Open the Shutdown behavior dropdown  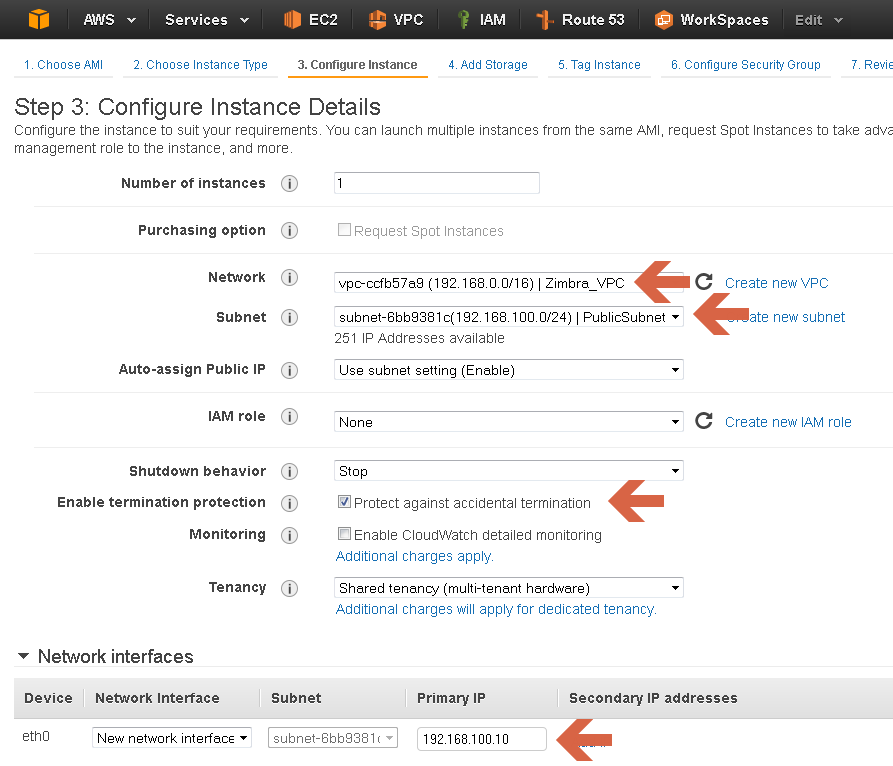click(509, 470)
